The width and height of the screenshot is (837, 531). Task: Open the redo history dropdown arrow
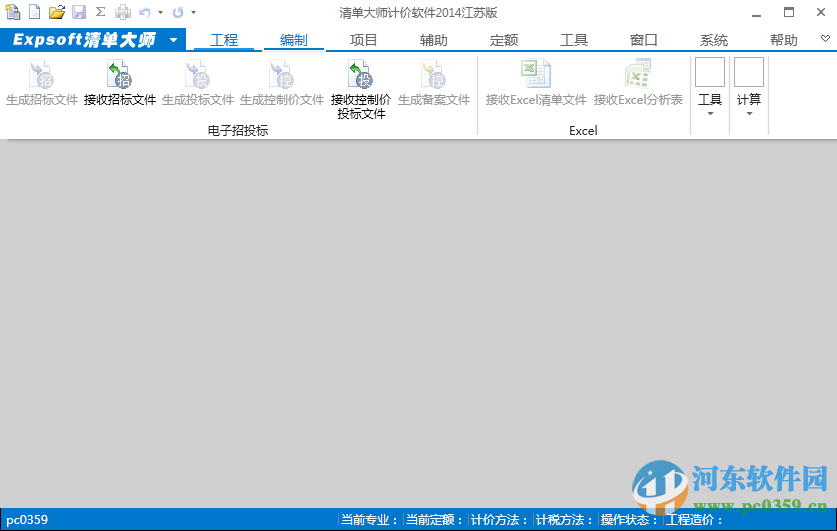point(193,12)
